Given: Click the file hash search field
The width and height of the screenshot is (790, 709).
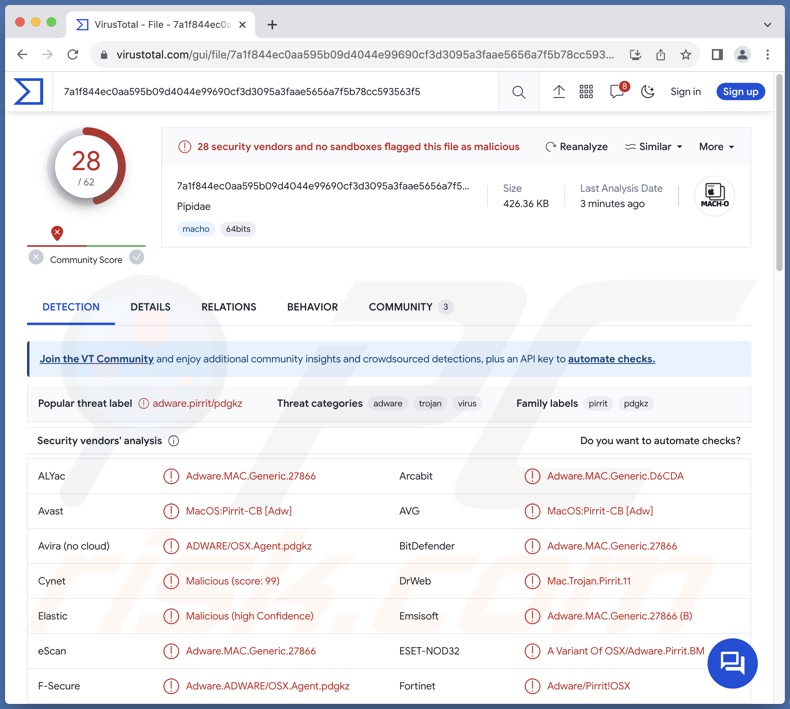Looking at the screenshot, I should tap(280, 92).
